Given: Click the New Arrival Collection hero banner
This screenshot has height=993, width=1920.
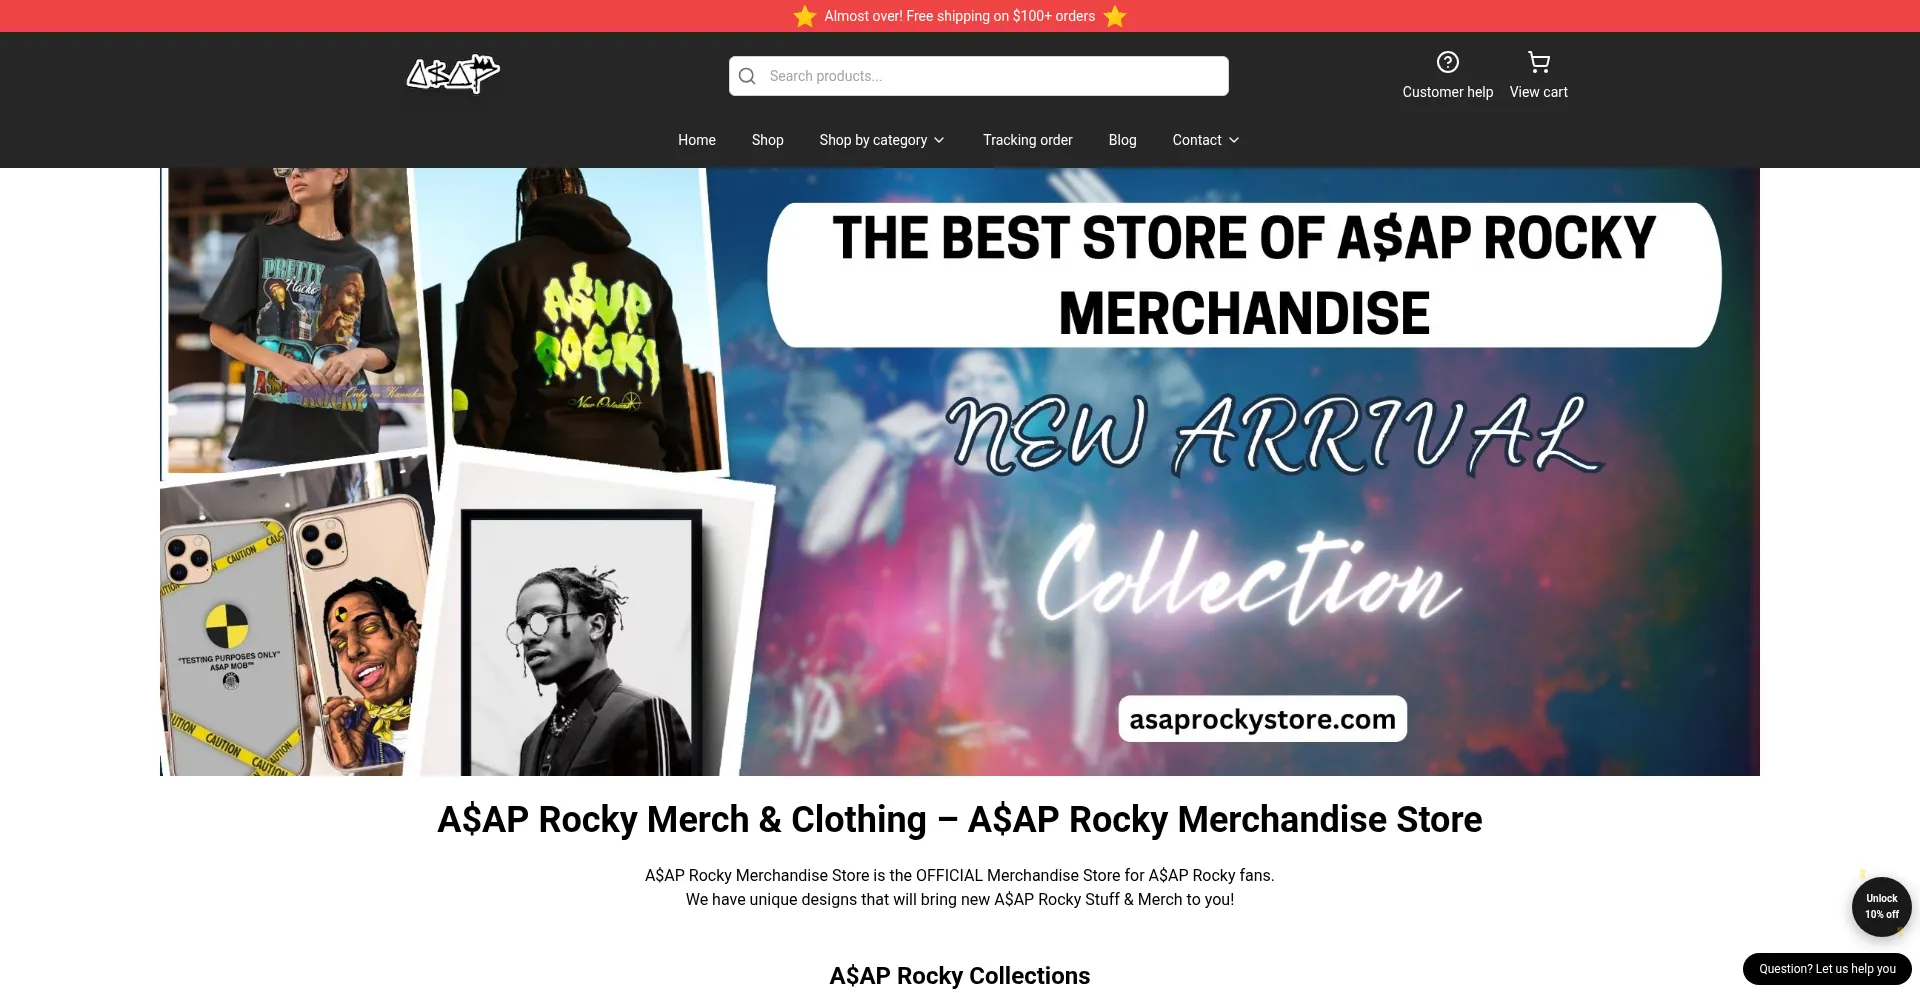Looking at the screenshot, I should [x=960, y=472].
